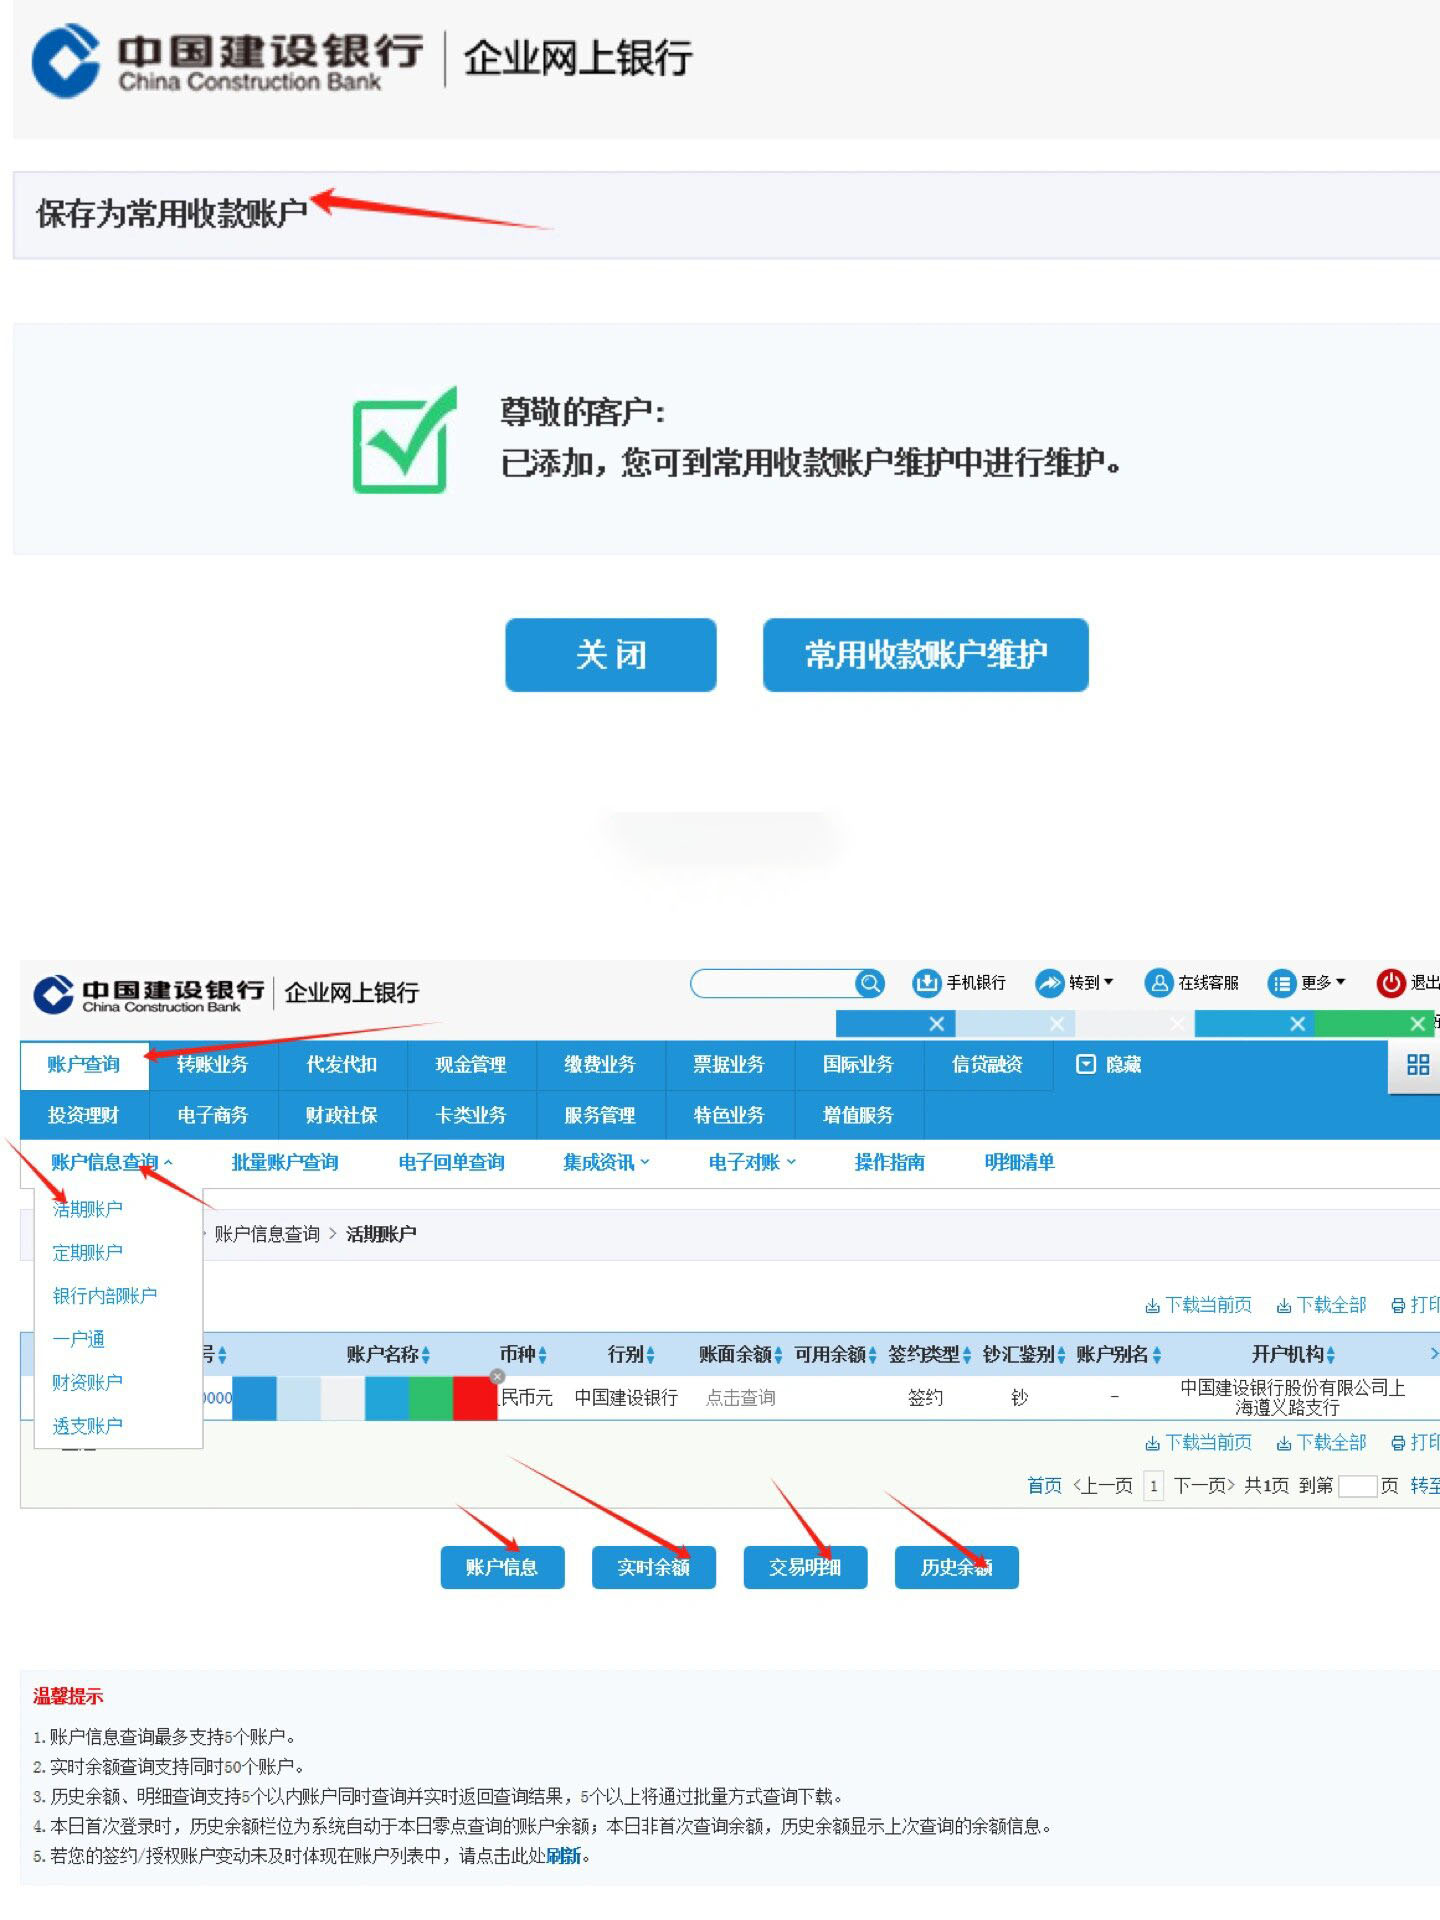
Task: Click the 账户信息 button
Action: coord(503,1567)
